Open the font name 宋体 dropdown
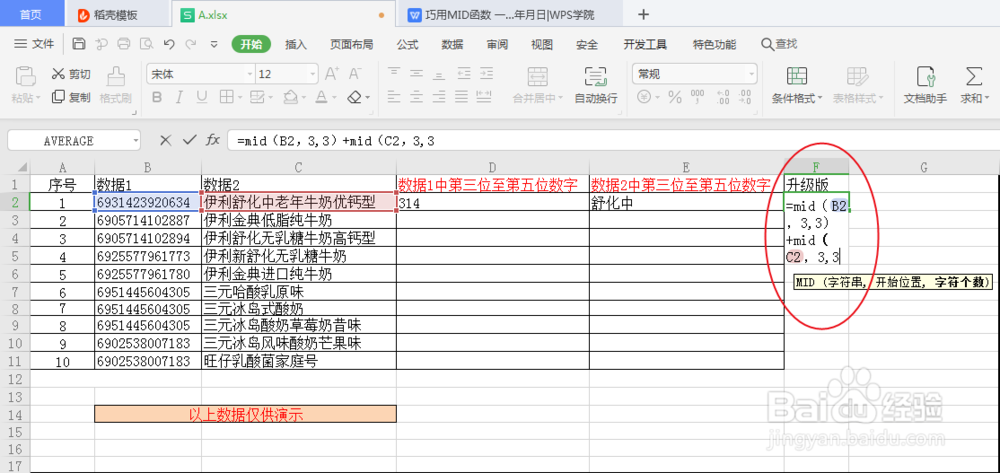Viewport: 1000px width, 473px height. click(249, 75)
